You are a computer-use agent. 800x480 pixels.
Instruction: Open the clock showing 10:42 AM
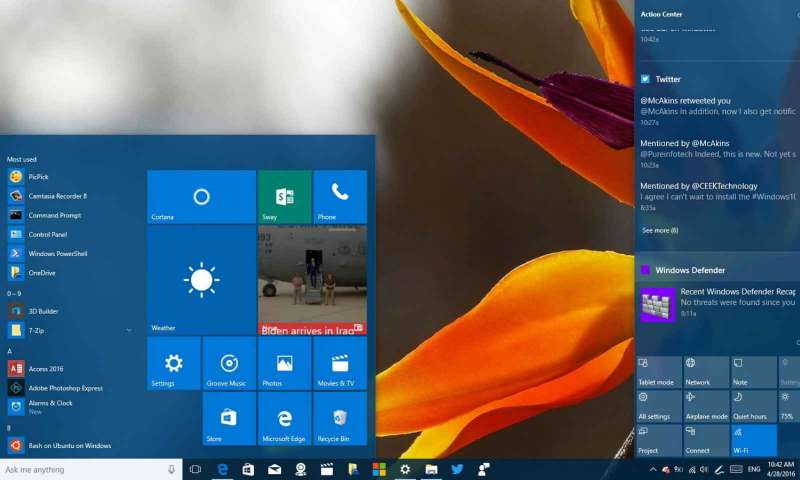tap(781, 469)
